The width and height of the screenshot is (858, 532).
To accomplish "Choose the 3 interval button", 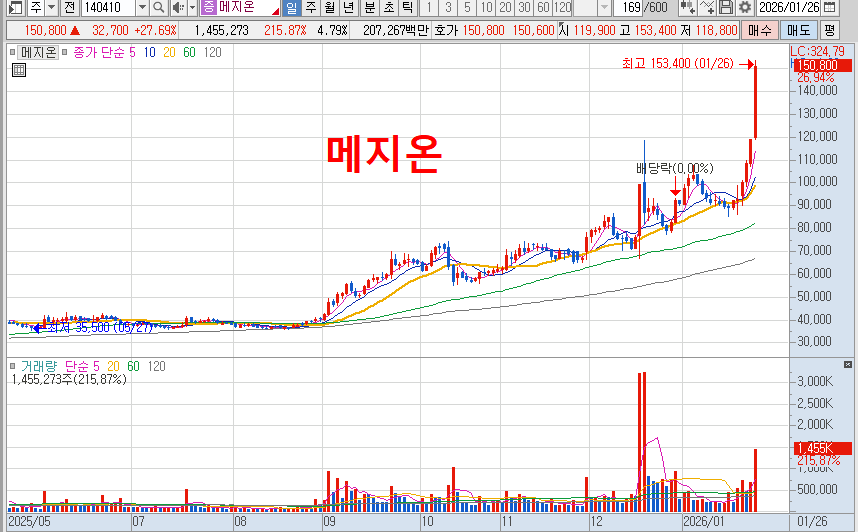I will click(x=448, y=8).
